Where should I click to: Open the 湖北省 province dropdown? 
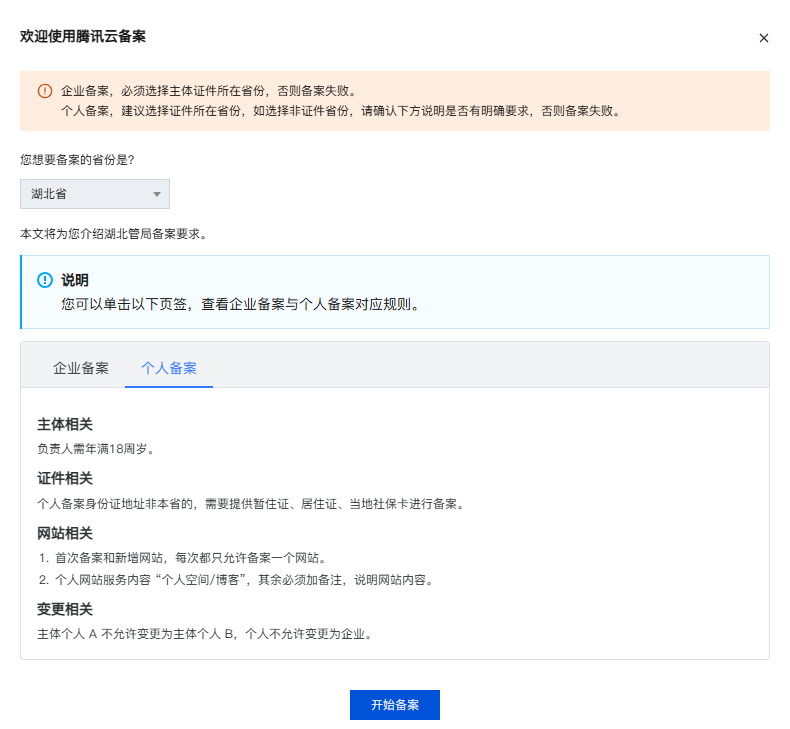click(95, 194)
